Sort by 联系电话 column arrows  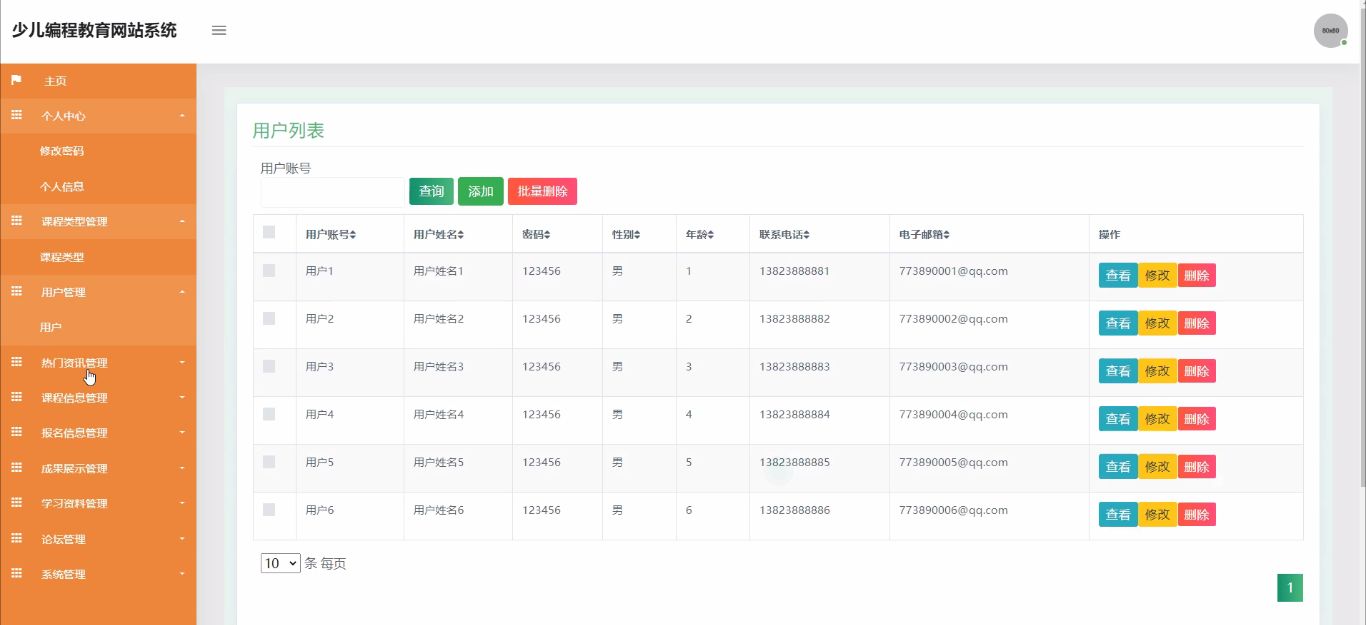coord(806,235)
